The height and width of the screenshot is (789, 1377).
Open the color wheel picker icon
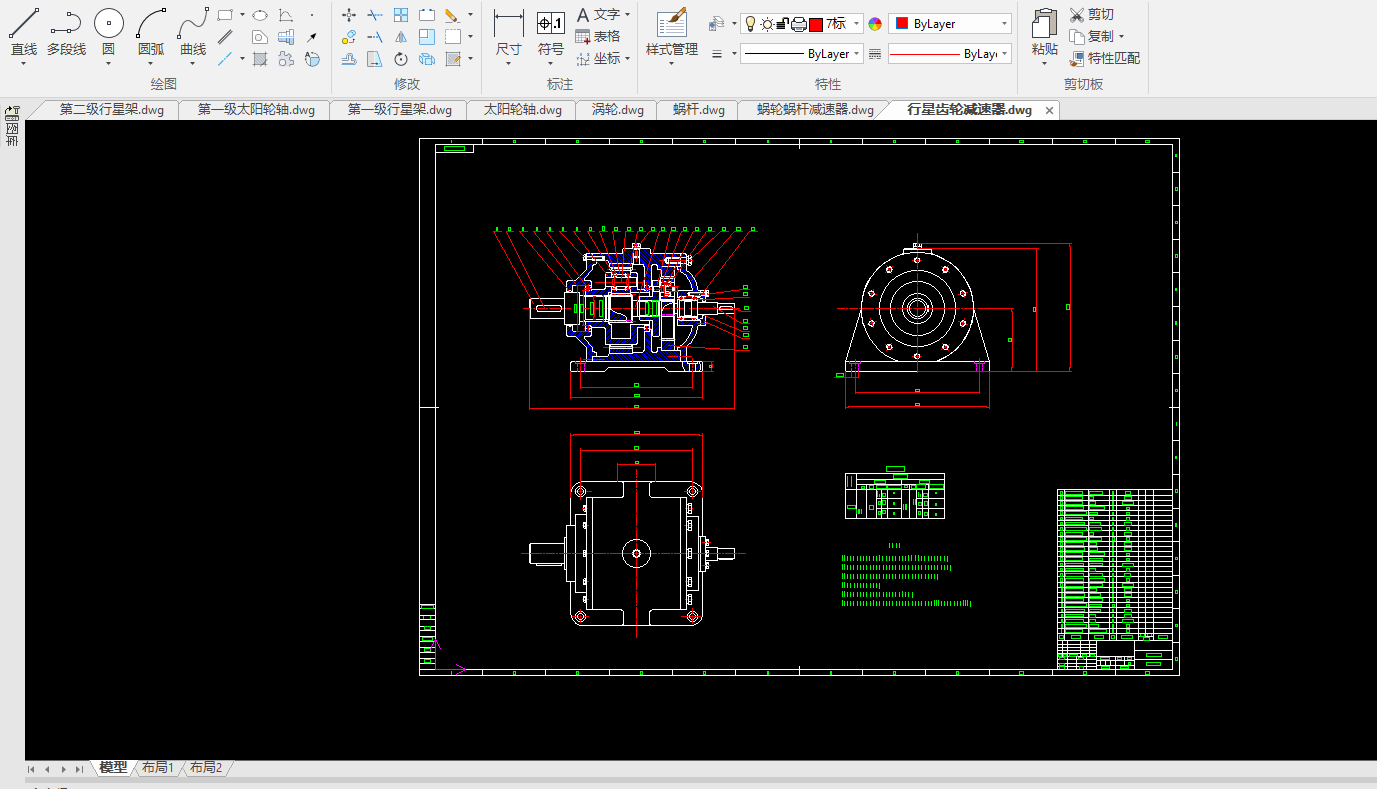875,24
